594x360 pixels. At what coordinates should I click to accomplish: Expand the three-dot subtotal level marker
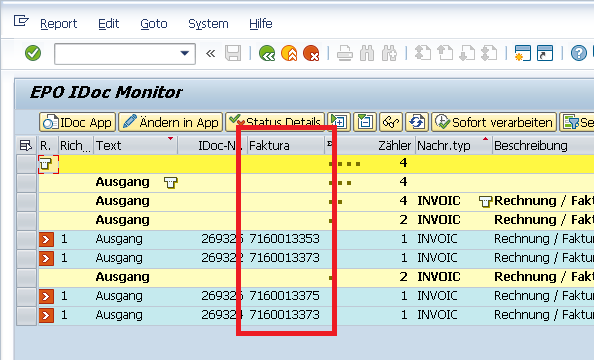click(340, 183)
